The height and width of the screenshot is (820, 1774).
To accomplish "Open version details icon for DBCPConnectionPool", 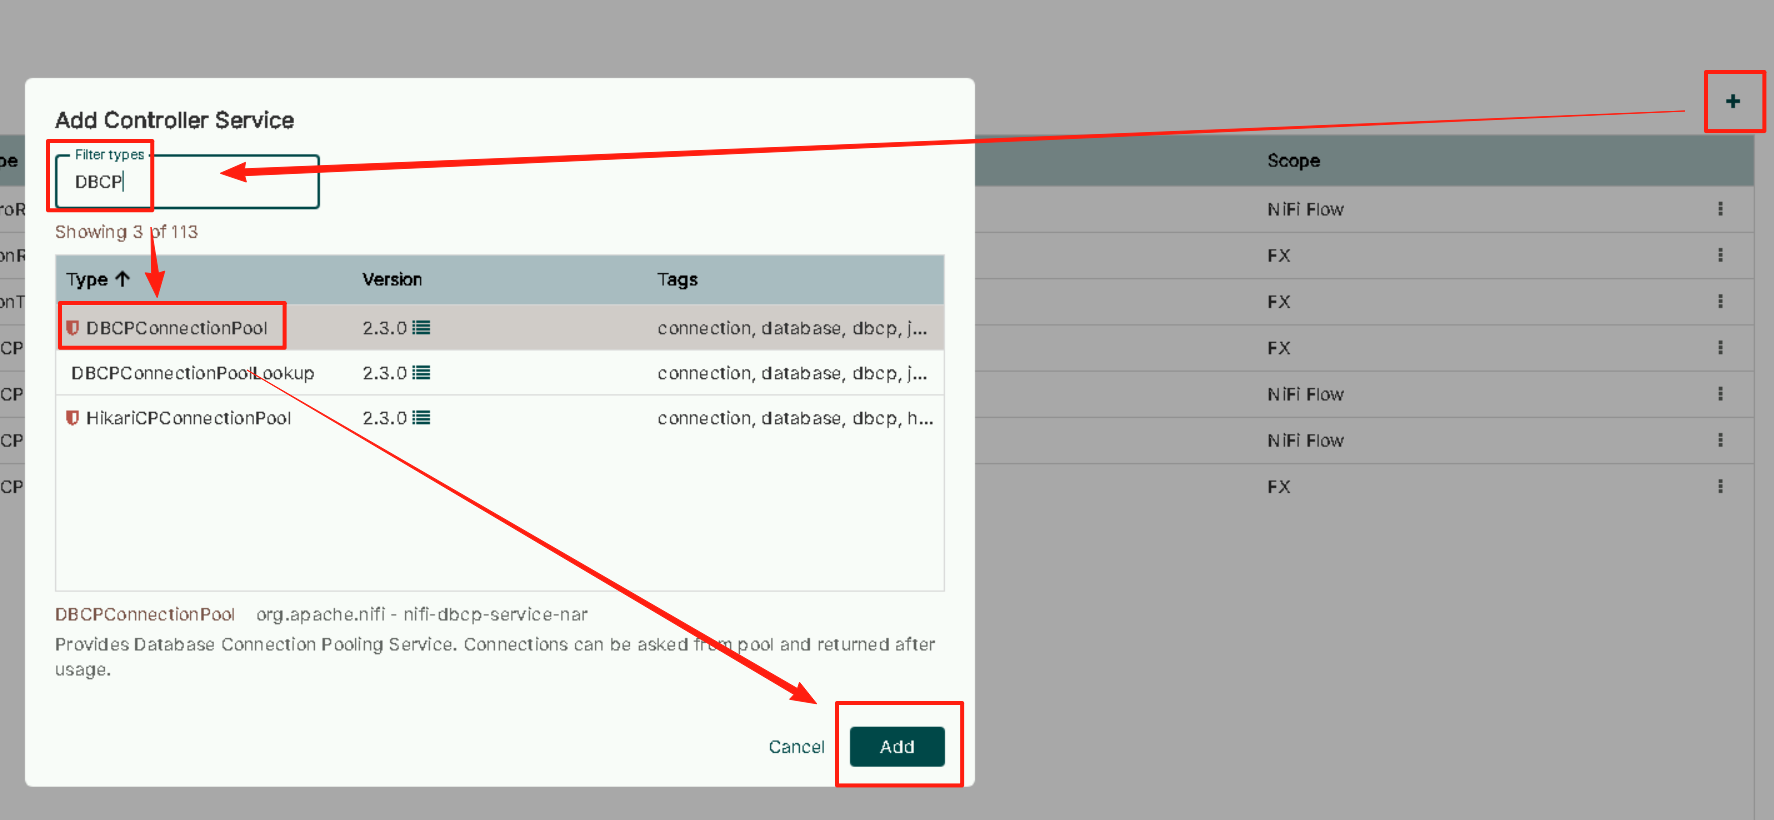I will tap(421, 328).
